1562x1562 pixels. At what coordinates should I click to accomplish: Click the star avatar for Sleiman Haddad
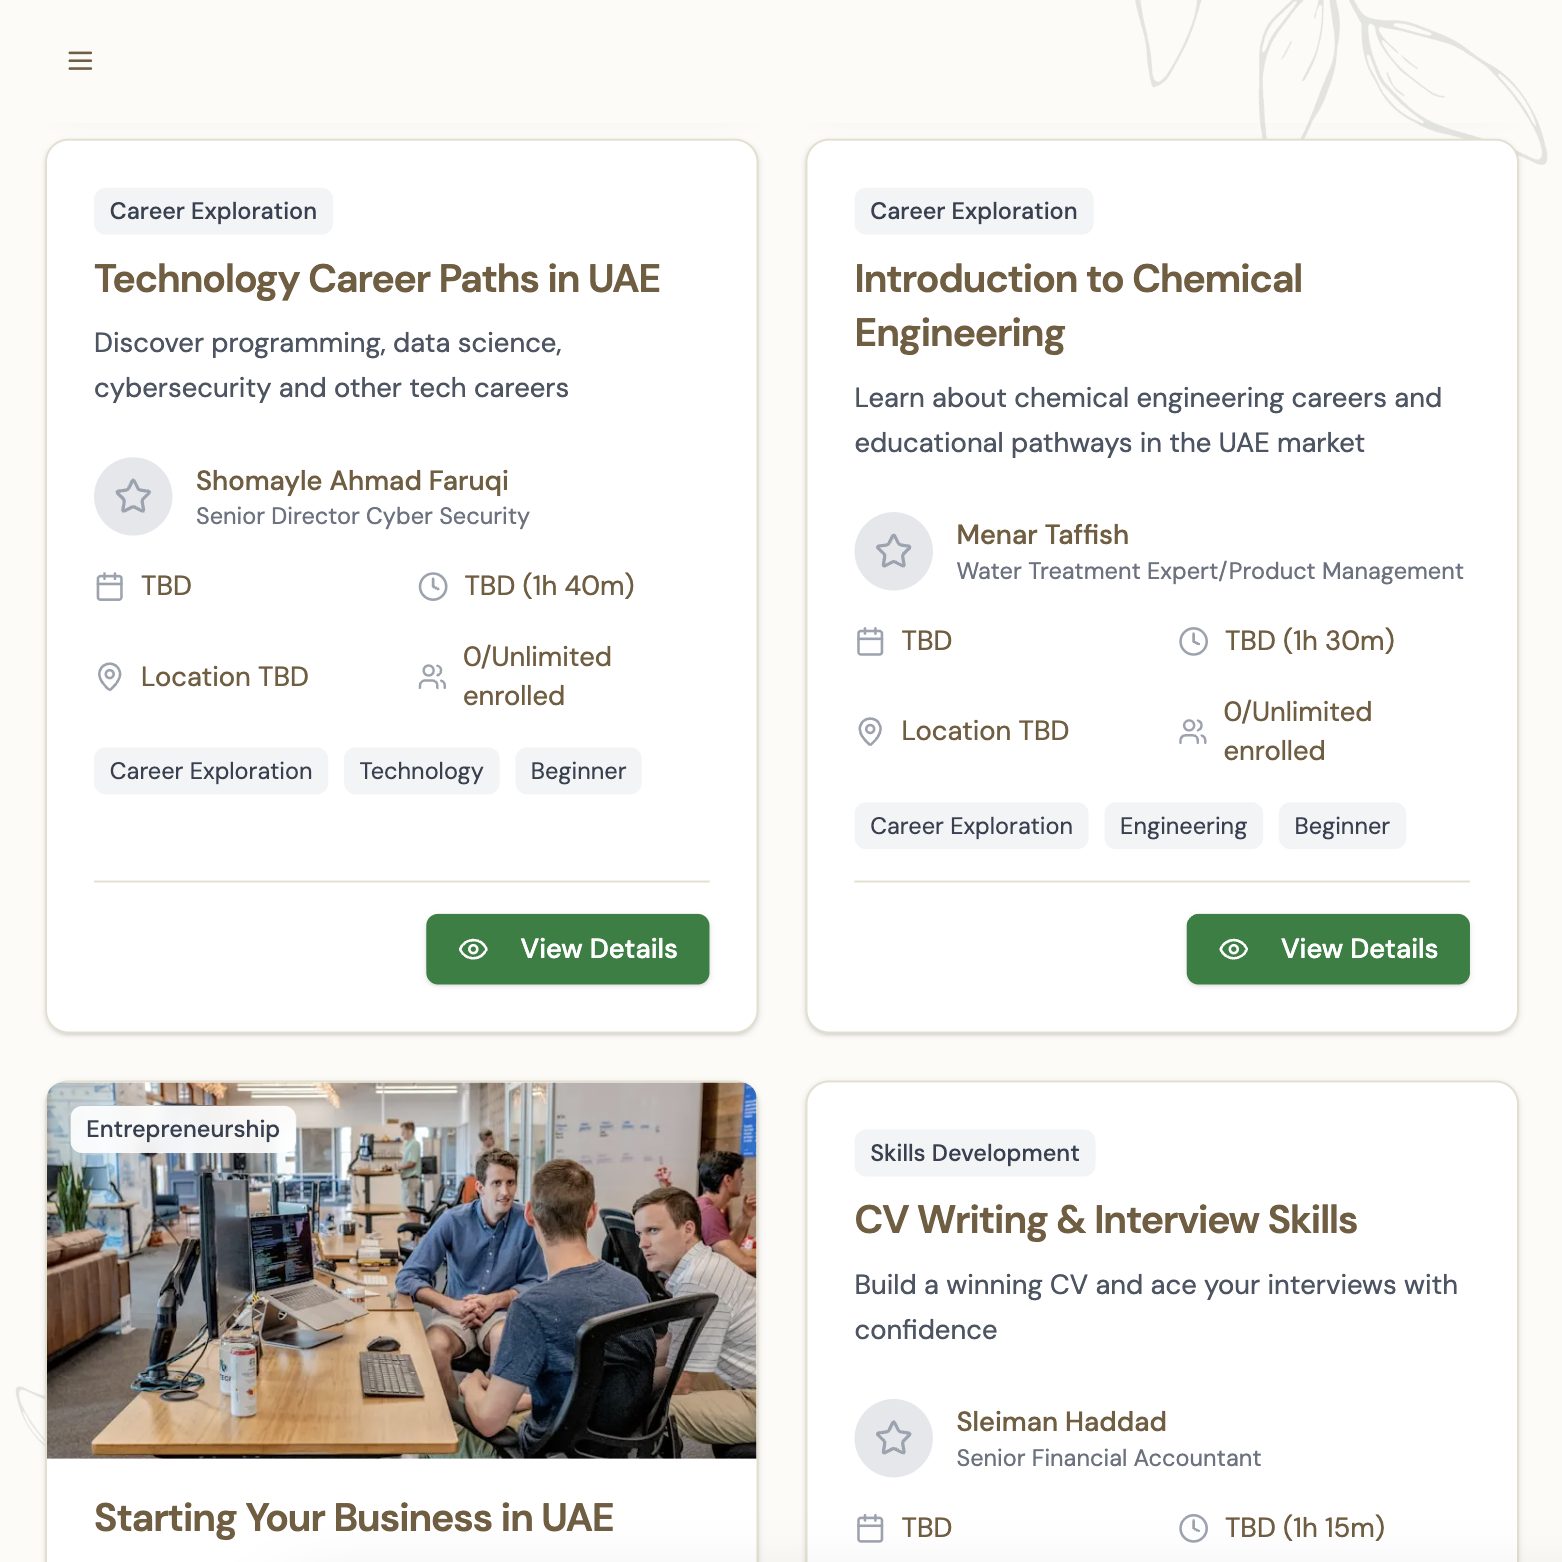point(893,1438)
